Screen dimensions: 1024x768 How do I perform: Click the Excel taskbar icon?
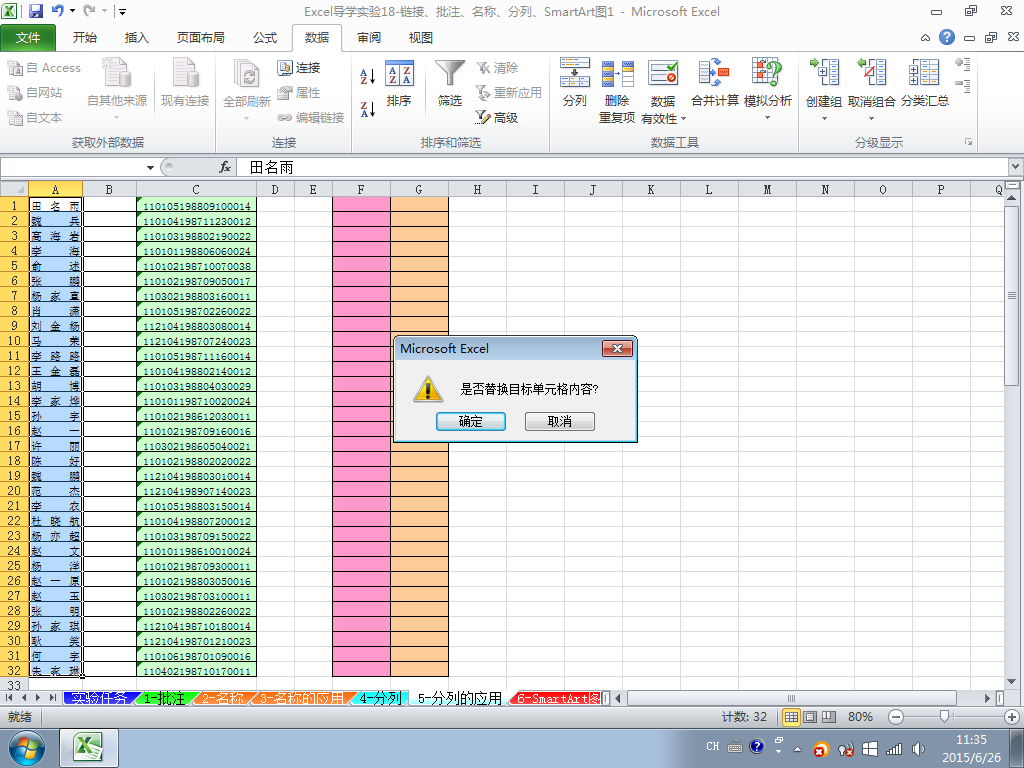tap(89, 748)
